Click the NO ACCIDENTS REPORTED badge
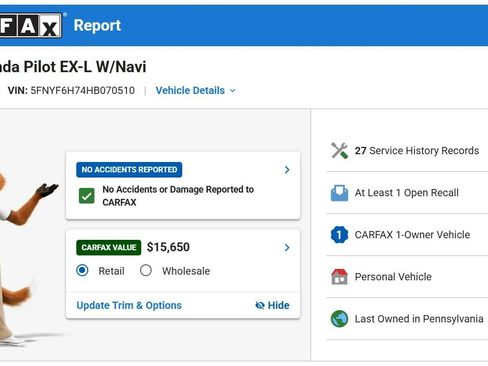Image resolution: width=488 pixels, height=366 pixels. (129, 170)
